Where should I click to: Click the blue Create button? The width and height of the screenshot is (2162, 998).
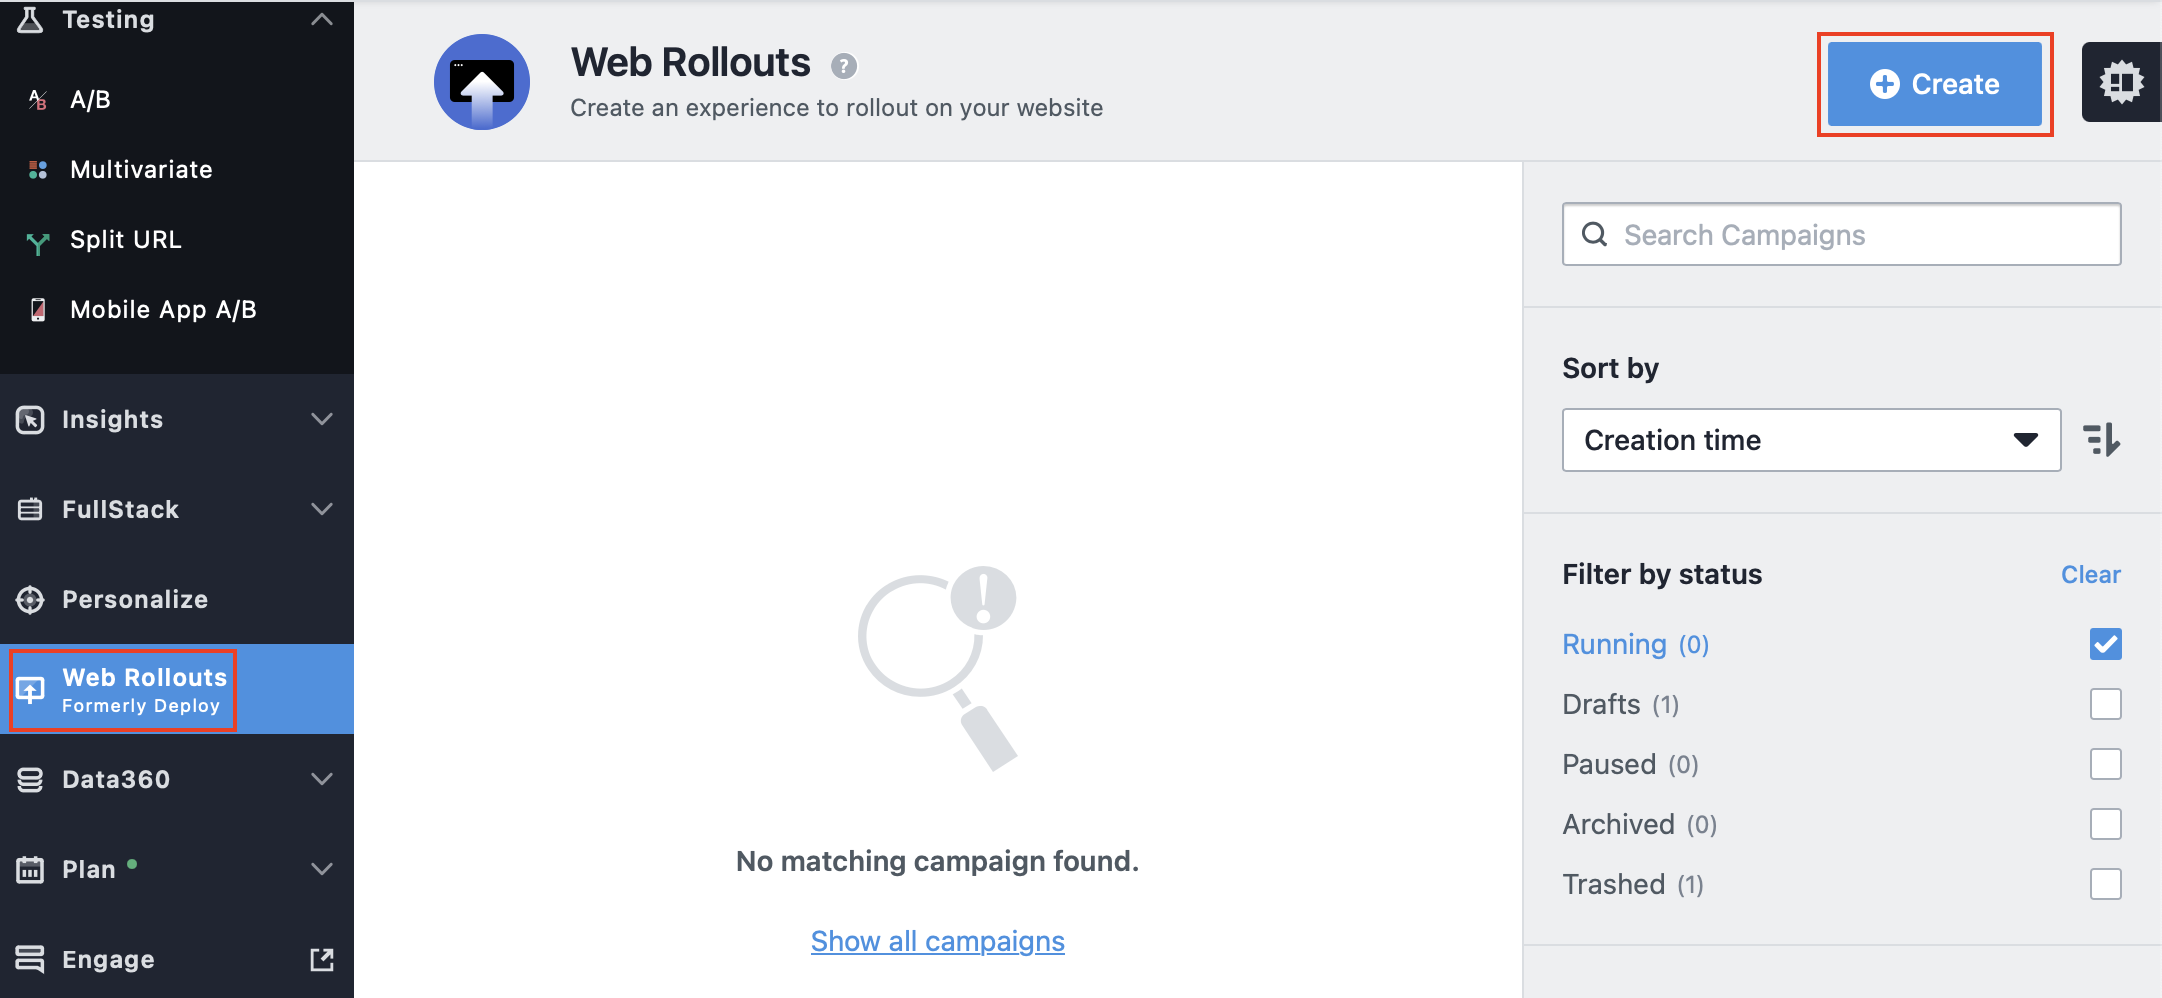(x=1934, y=84)
